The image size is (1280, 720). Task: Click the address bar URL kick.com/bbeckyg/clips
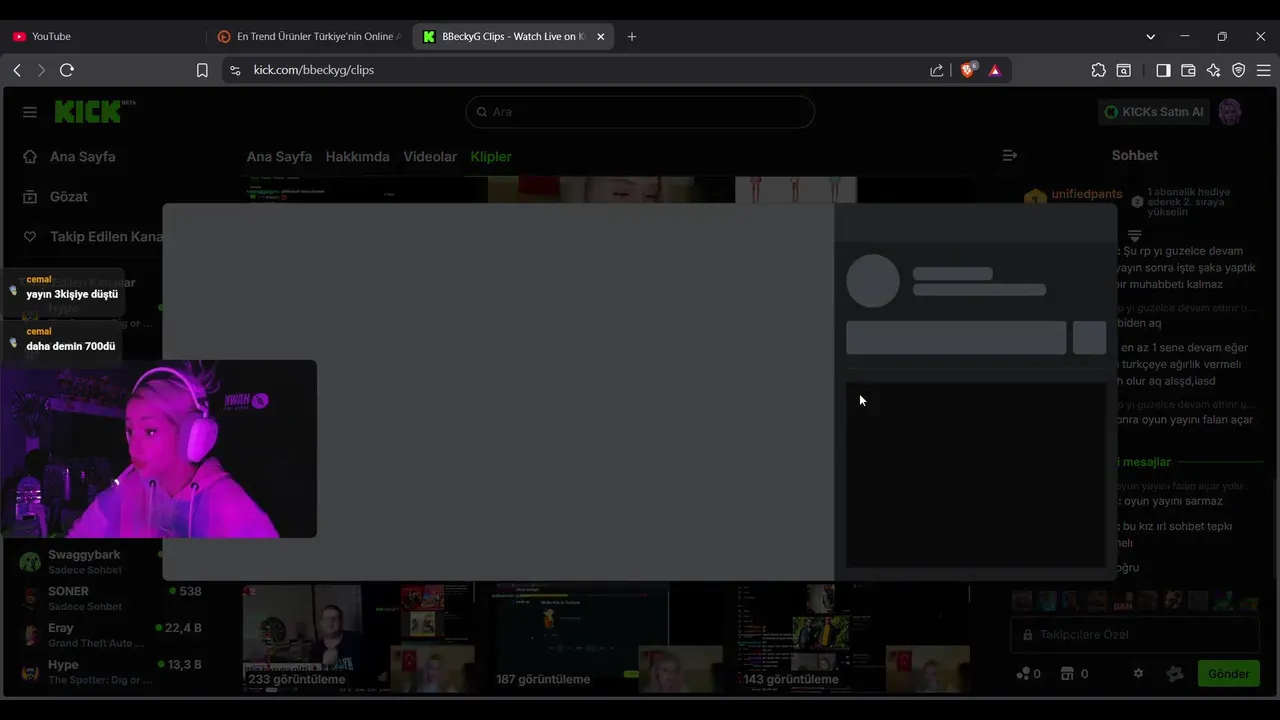pos(313,70)
